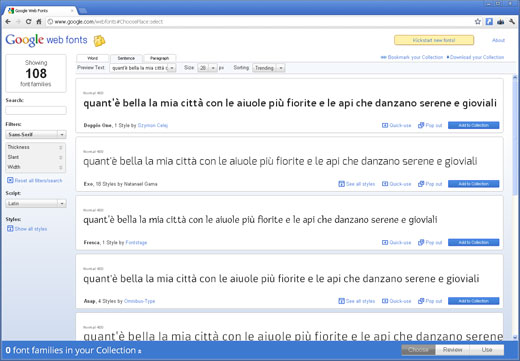Click Bookmark your Collection
The width and height of the screenshot is (520, 361).
pyautogui.click(x=412, y=57)
